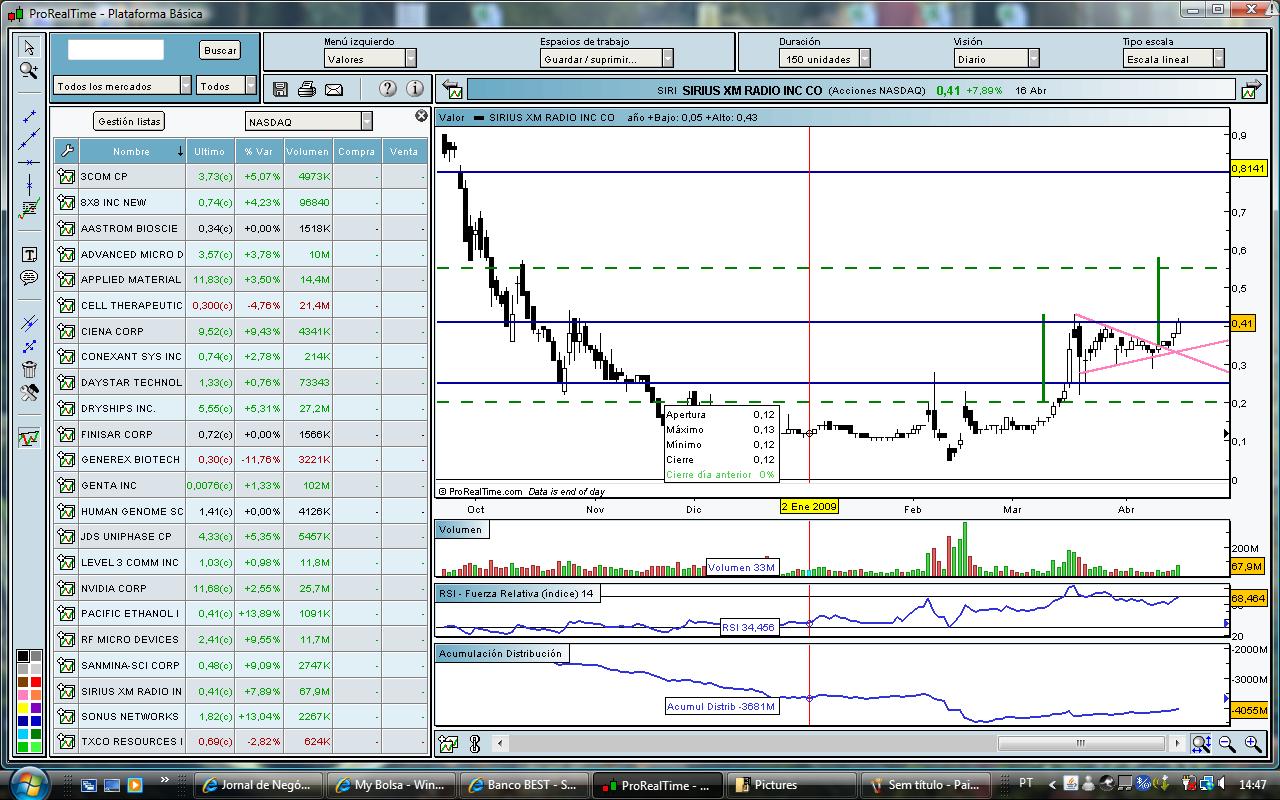The height and width of the screenshot is (800, 1280).
Task: Select SIRIUS XM RADIO IN row
Action: tap(241, 691)
